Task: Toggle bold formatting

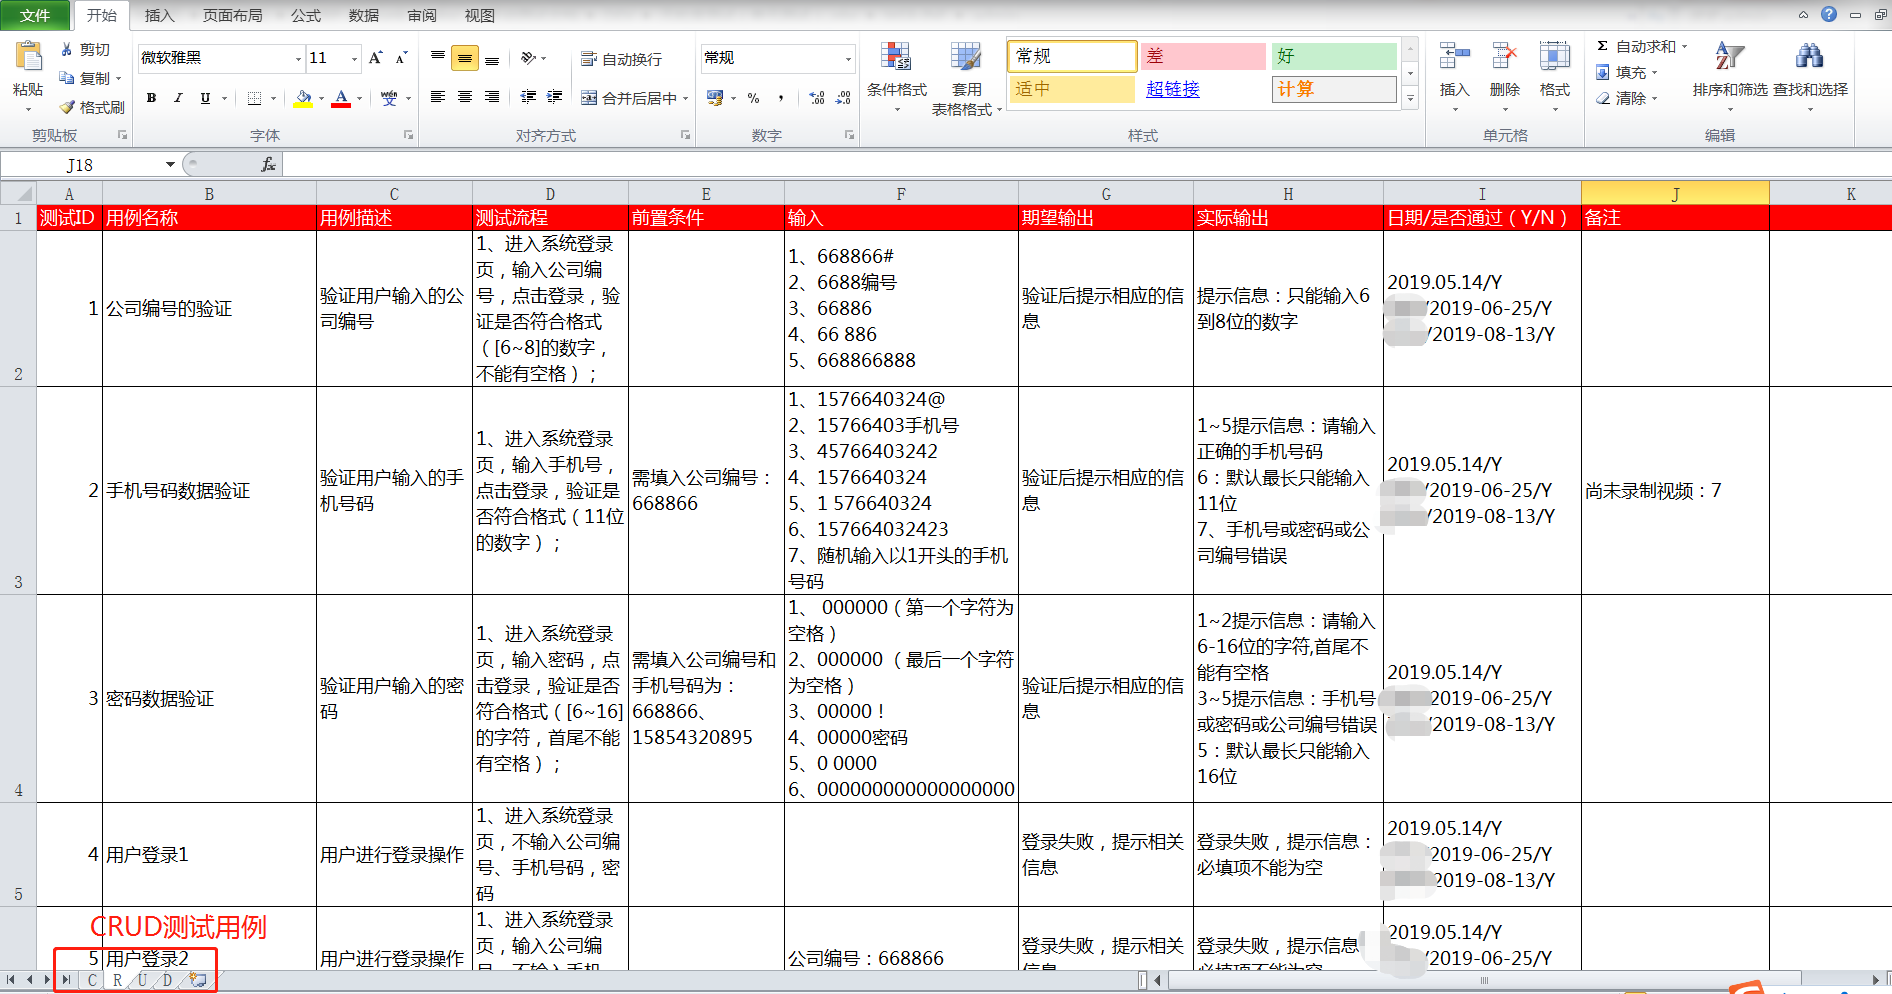Action: click(151, 98)
